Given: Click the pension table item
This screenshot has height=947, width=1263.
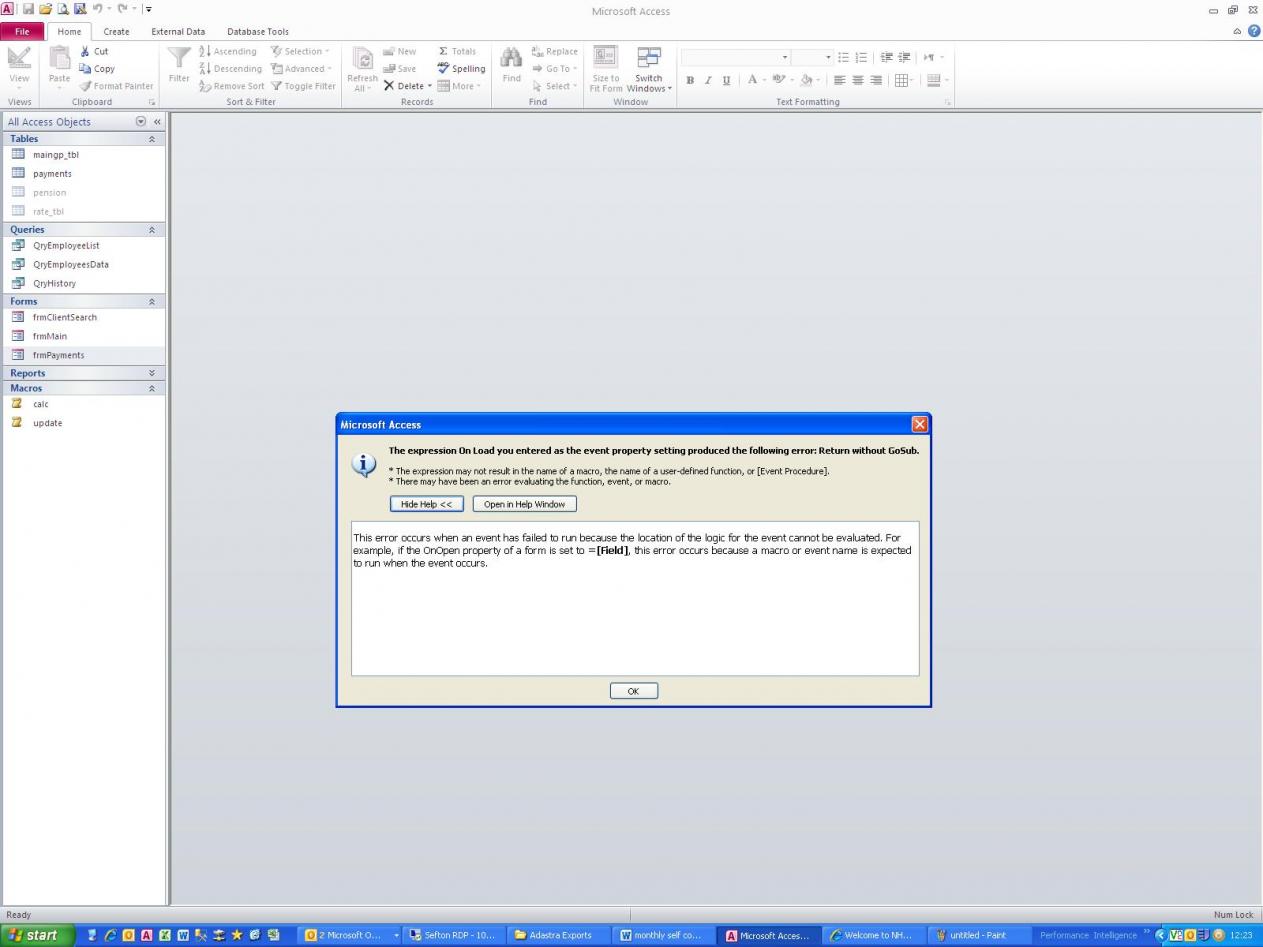Looking at the screenshot, I should 84,193.
